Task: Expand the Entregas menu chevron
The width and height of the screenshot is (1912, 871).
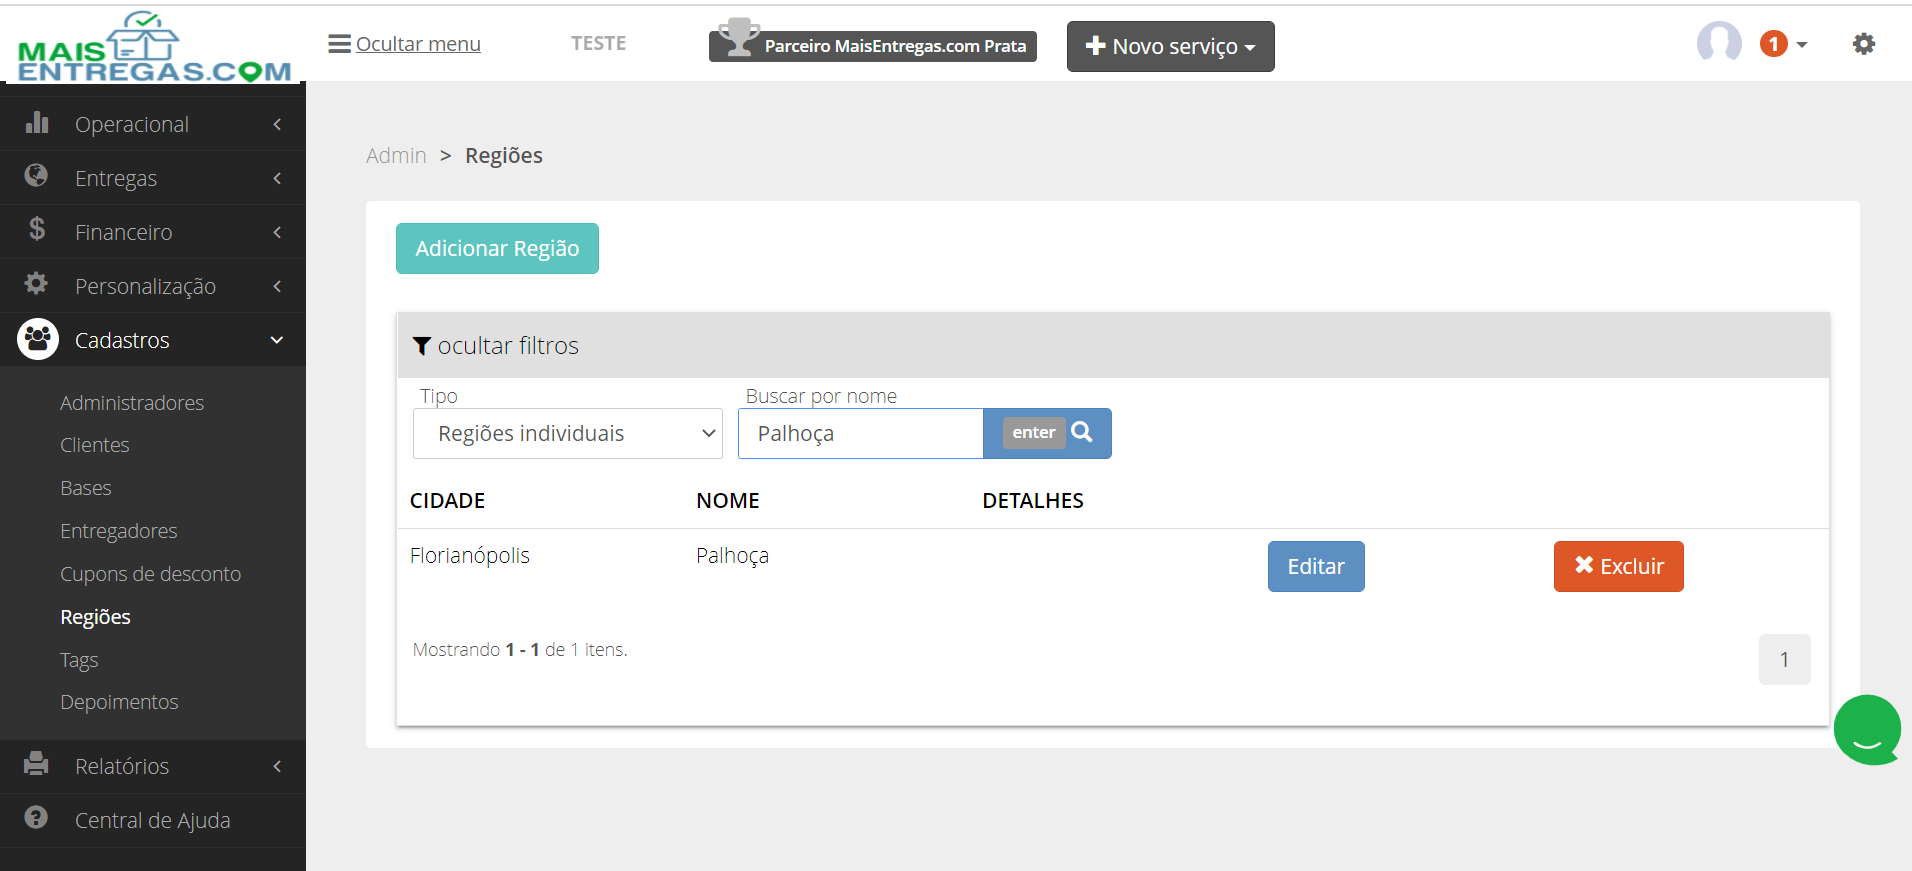Action: click(x=277, y=178)
